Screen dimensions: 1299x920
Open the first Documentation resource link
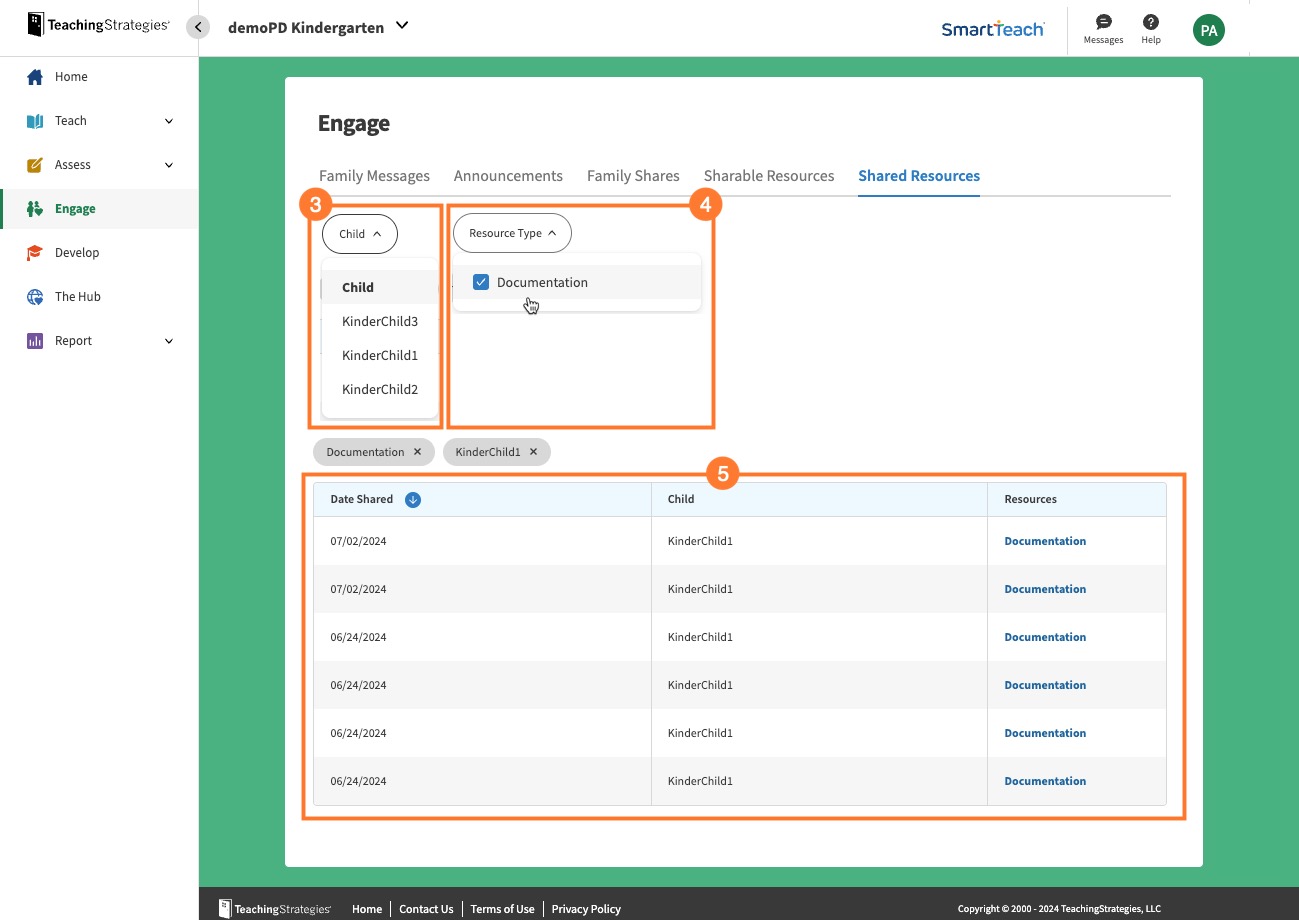(x=1044, y=540)
